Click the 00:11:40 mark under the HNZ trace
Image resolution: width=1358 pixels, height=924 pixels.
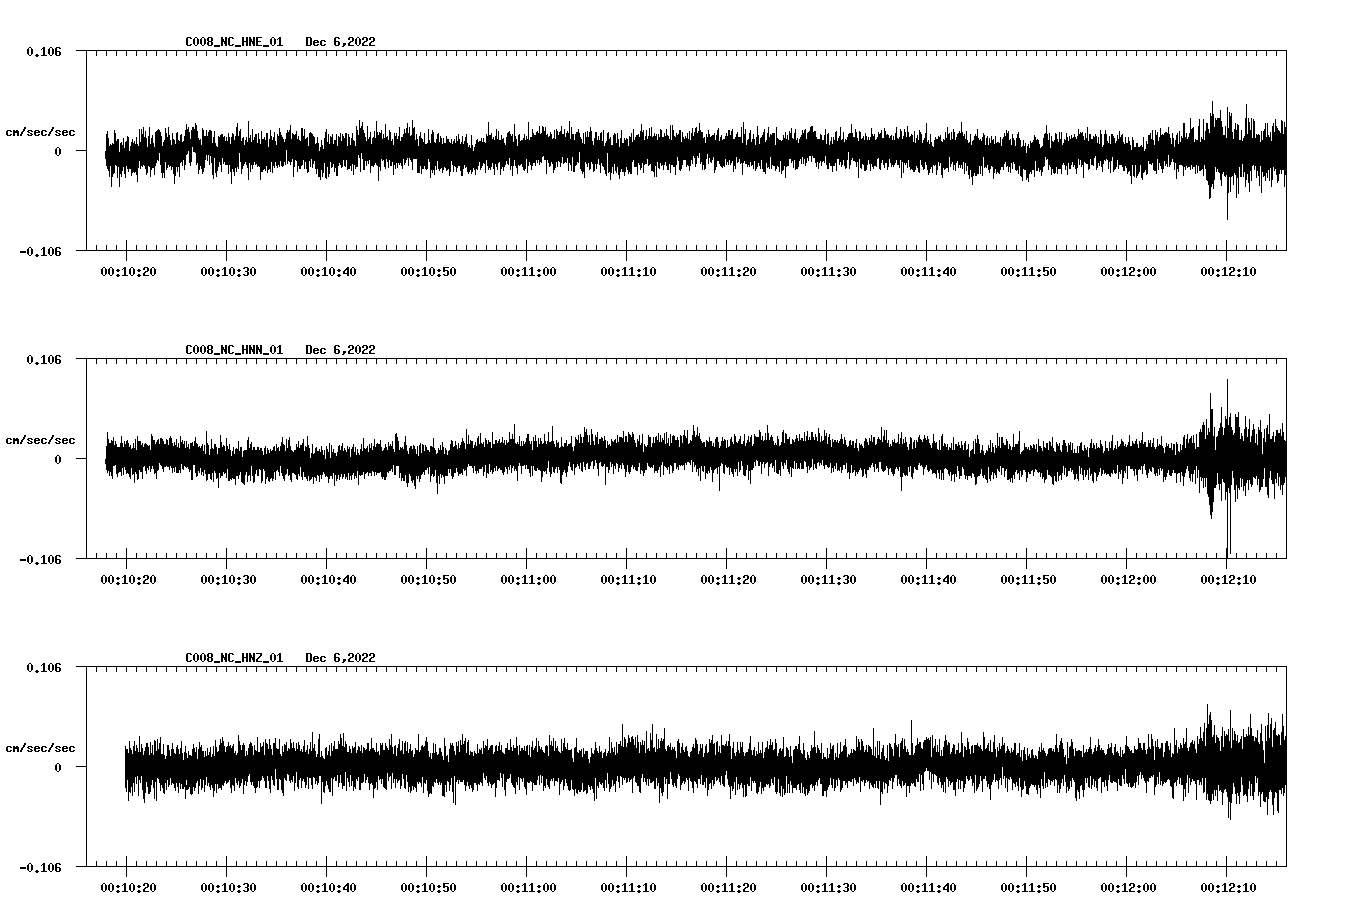tap(930, 886)
